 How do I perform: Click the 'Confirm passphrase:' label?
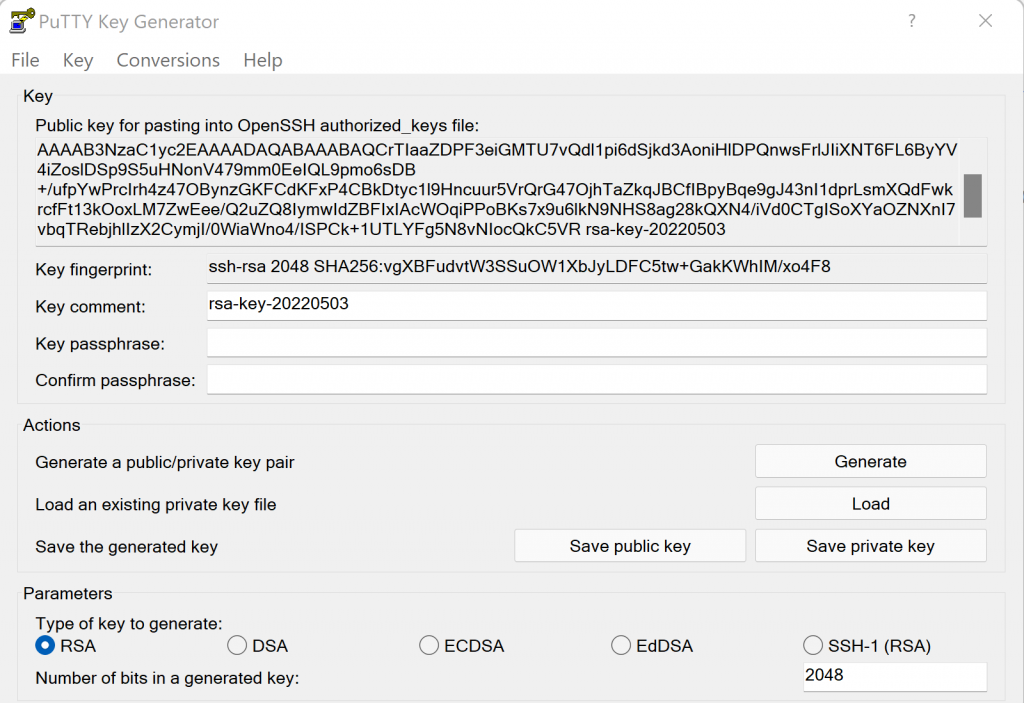116,380
